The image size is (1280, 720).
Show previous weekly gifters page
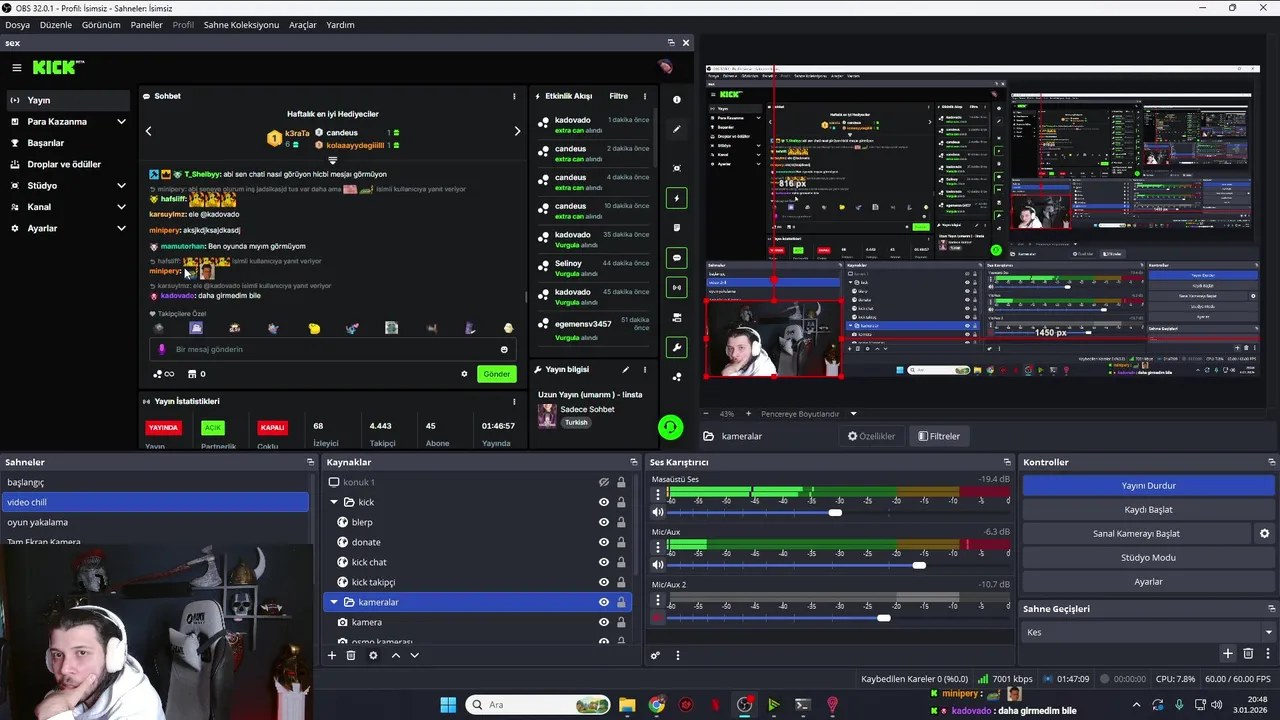tap(149, 131)
